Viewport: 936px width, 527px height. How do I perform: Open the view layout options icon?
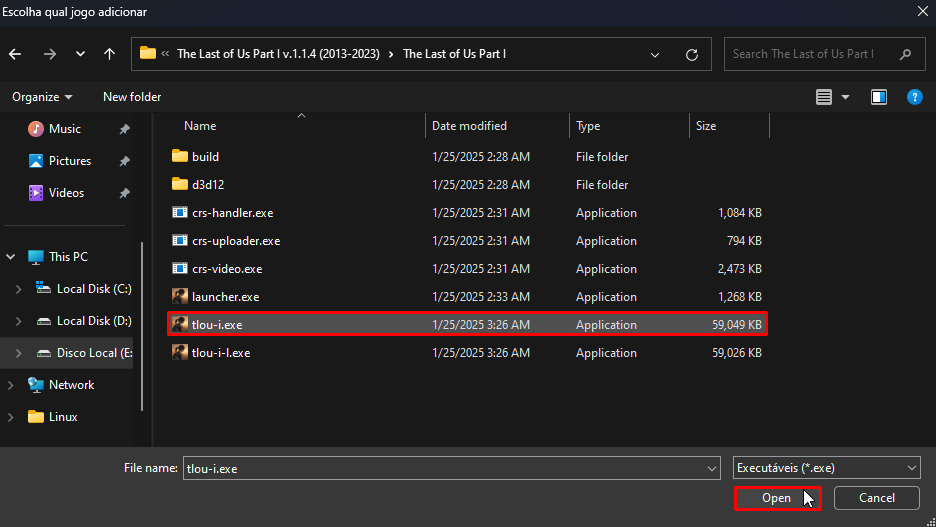coord(824,97)
